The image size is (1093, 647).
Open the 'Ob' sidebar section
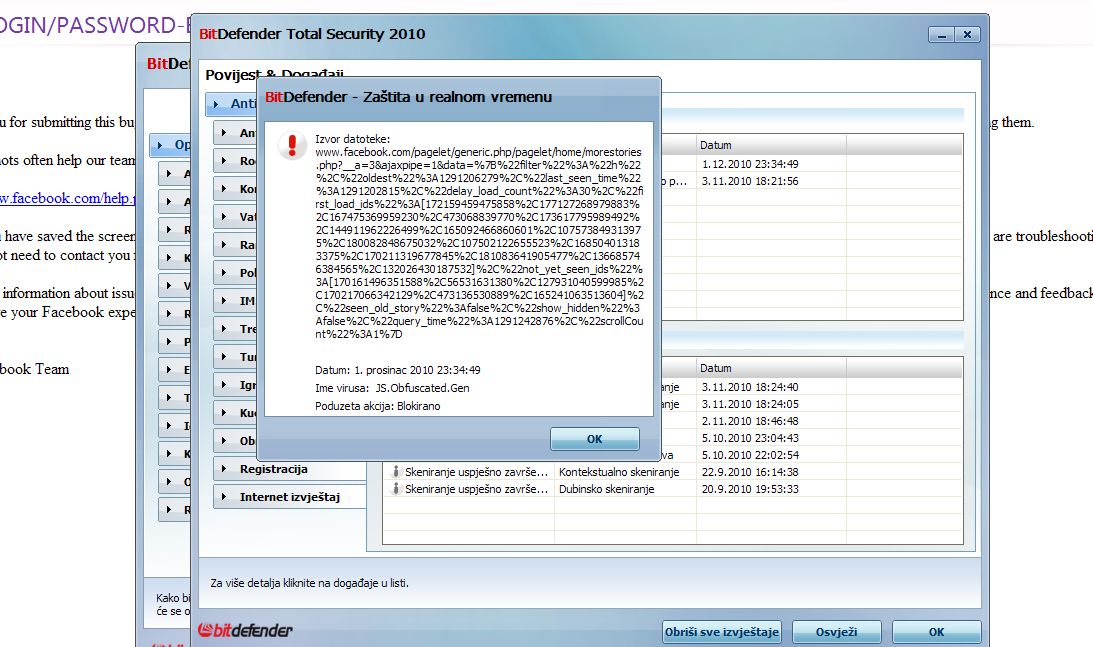click(x=236, y=441)
